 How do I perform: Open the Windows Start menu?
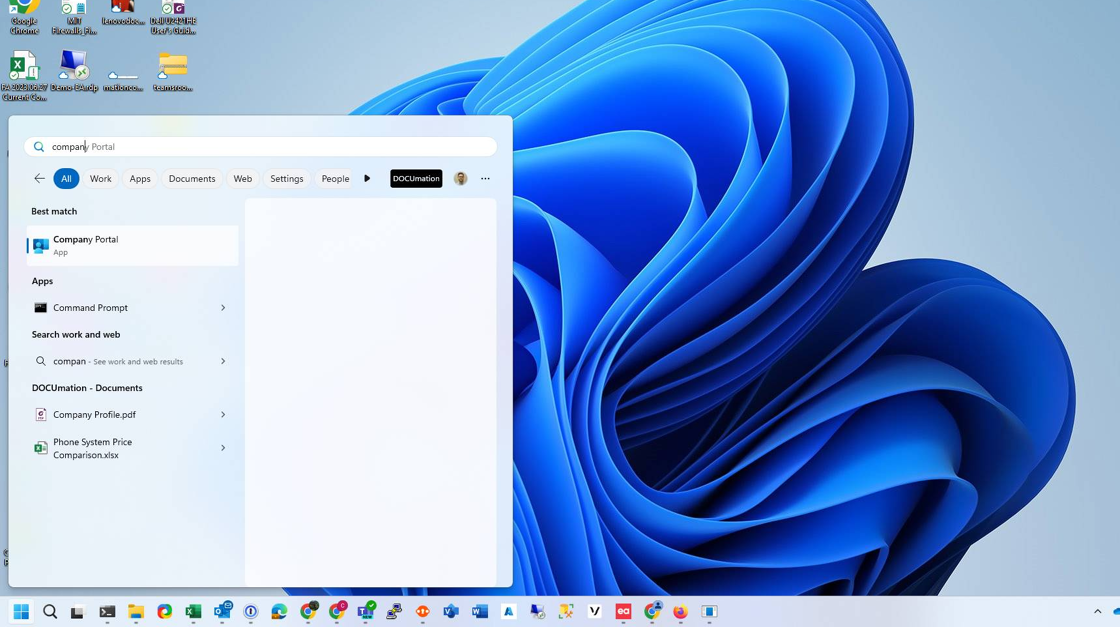[x=21, y=611]
